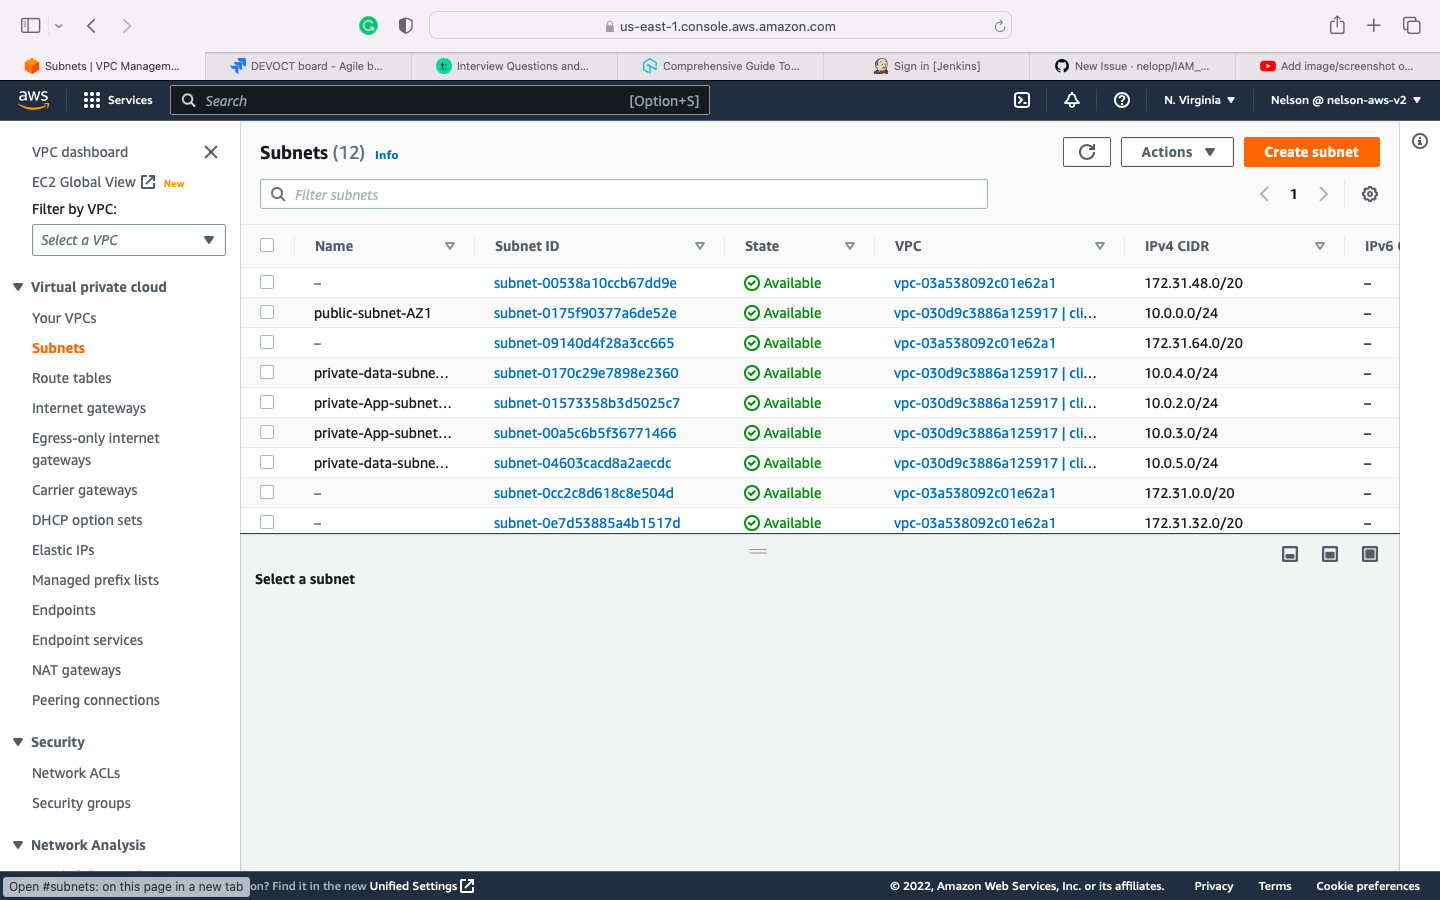The width and height of the screenshot is (1440, 900).
Task: Open the subnet-00538a10ccb67dd9e link
Action: click(x=584, y=282)
